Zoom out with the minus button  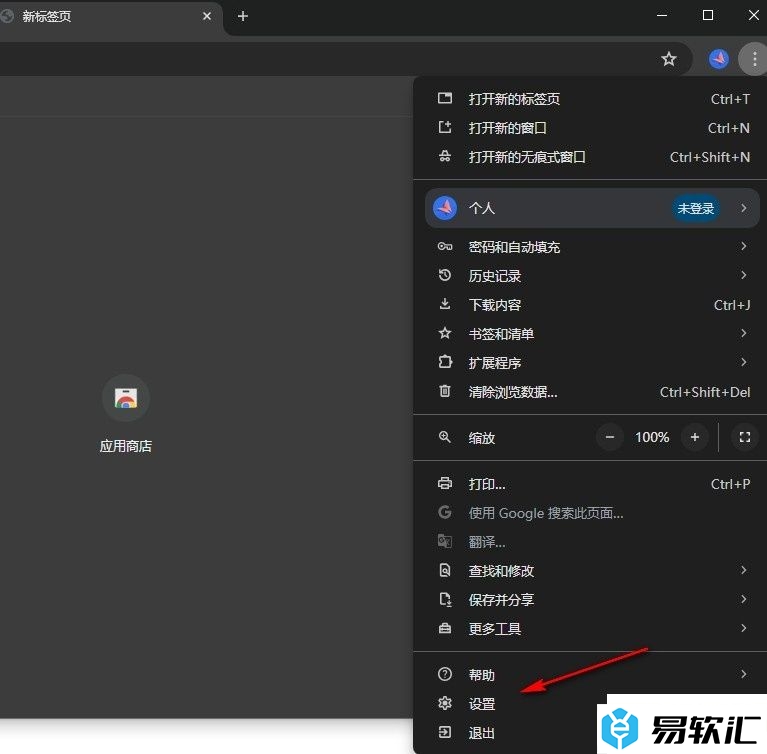click(x=611, y=437)
